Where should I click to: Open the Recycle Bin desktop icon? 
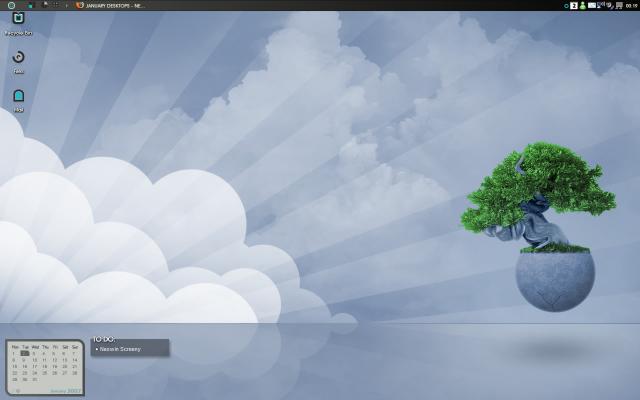18,18
